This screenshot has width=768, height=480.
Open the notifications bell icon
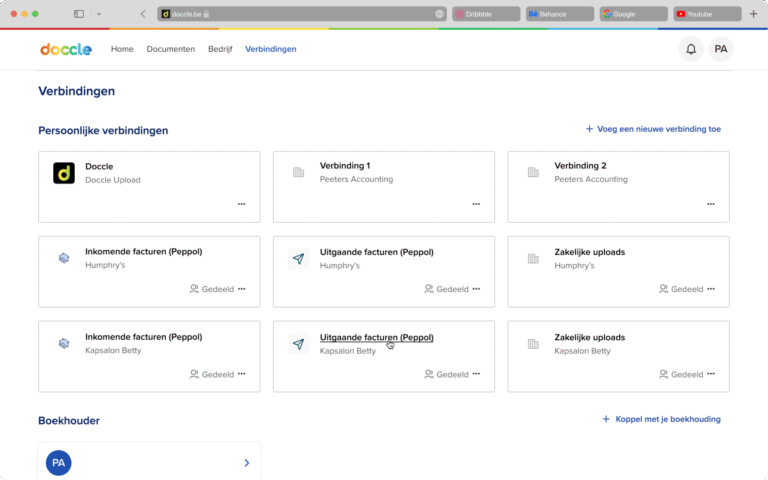pos(690,49)
